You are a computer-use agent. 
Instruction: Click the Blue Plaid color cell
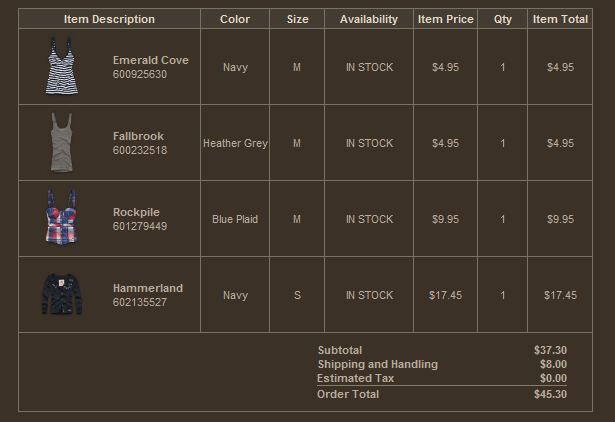235,219
